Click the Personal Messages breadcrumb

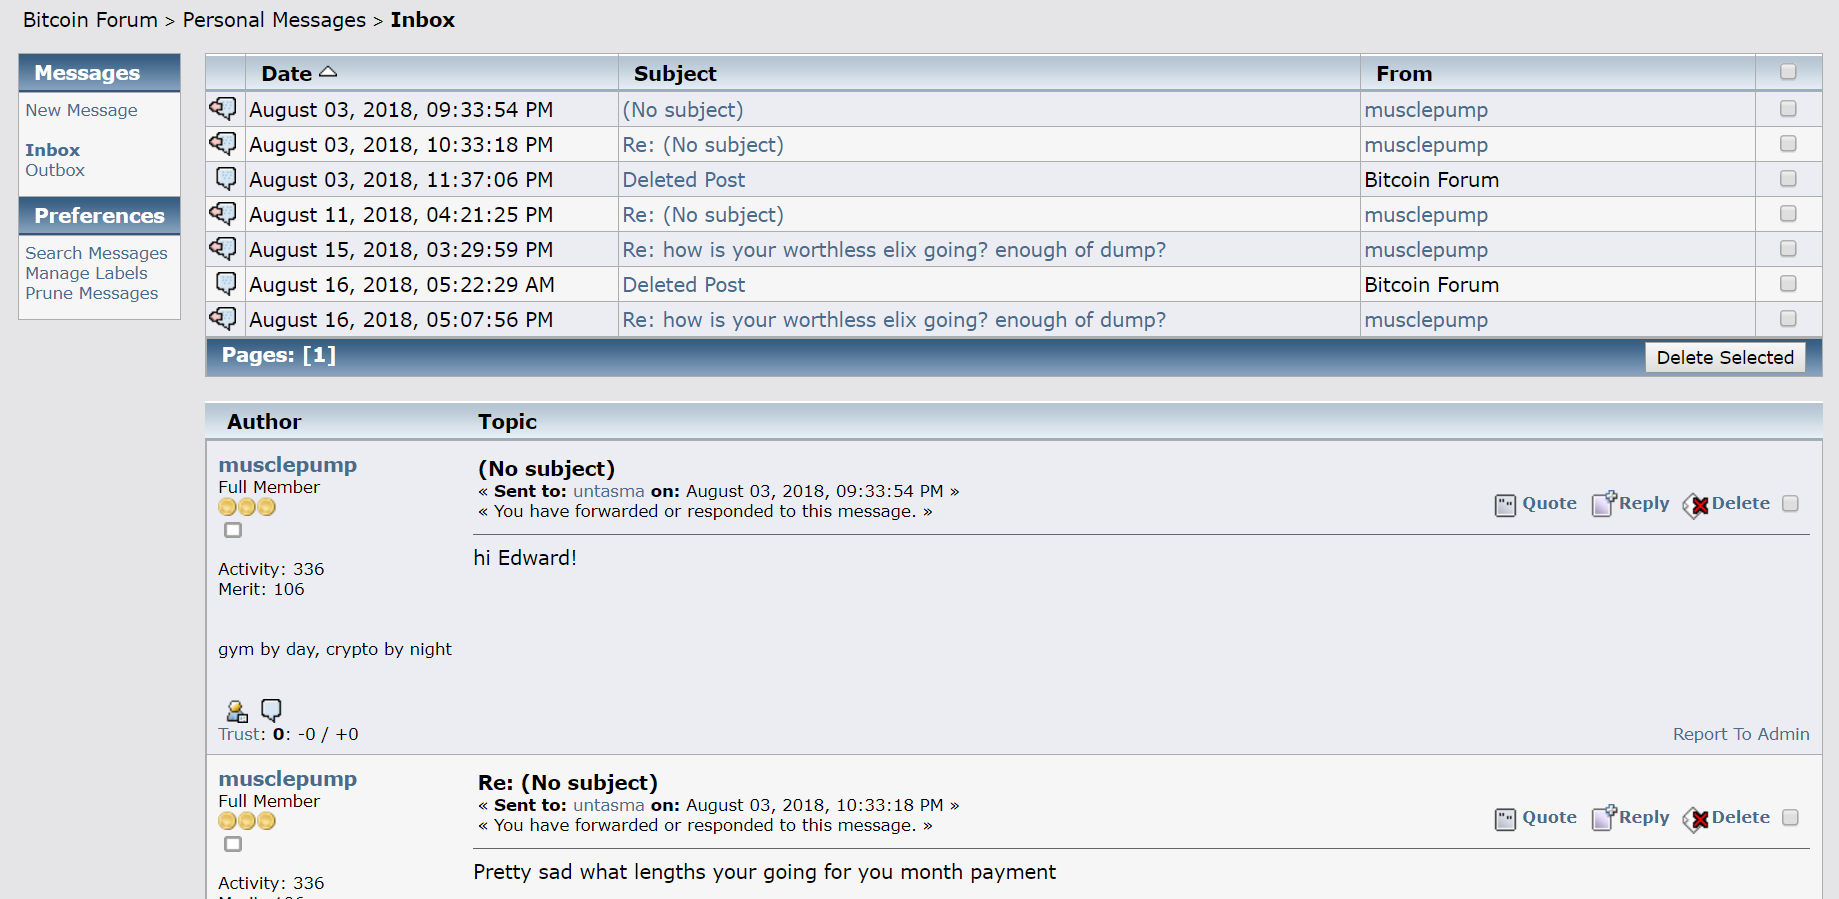[x=274, y=20]
